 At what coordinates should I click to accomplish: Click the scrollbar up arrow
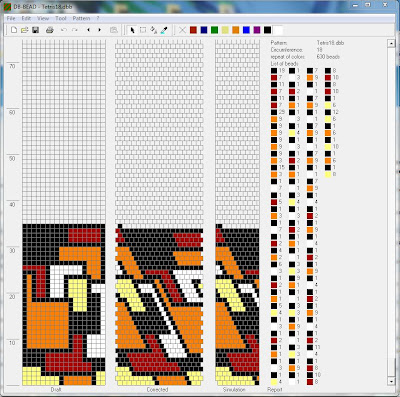(x=391, y=43)
